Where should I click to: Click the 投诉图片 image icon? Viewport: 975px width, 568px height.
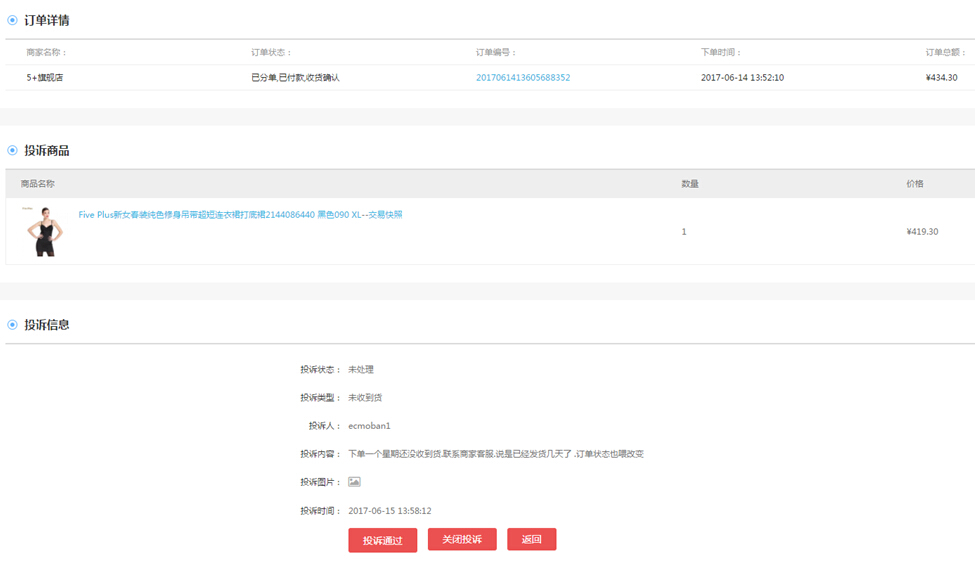click(354, 482)
